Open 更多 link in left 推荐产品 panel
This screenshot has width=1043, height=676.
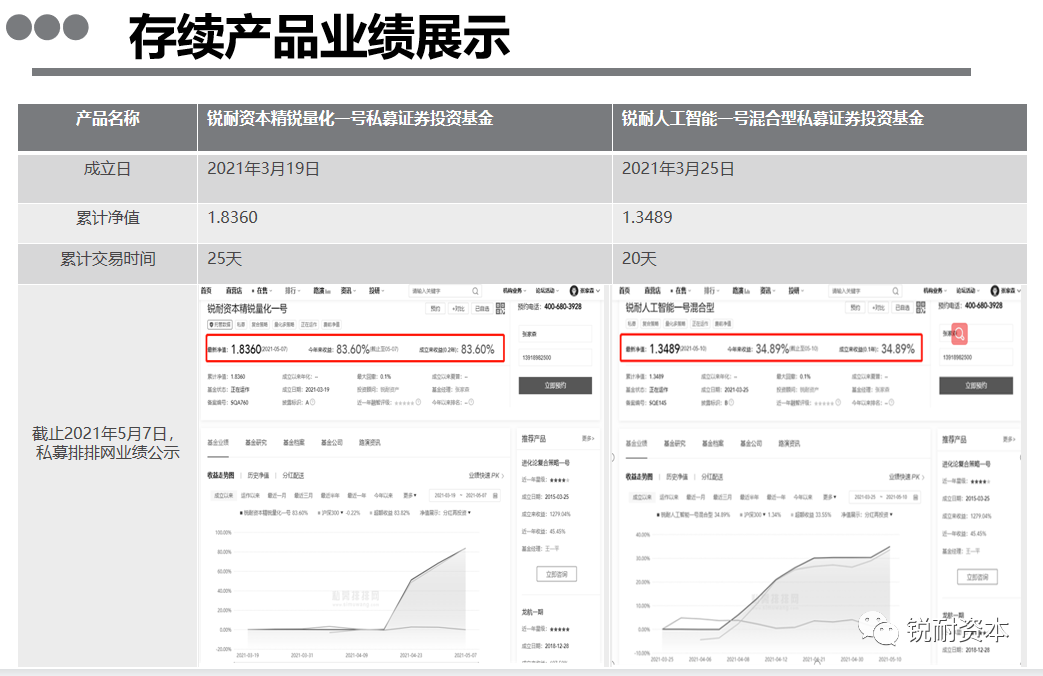[x=587, y=438]
